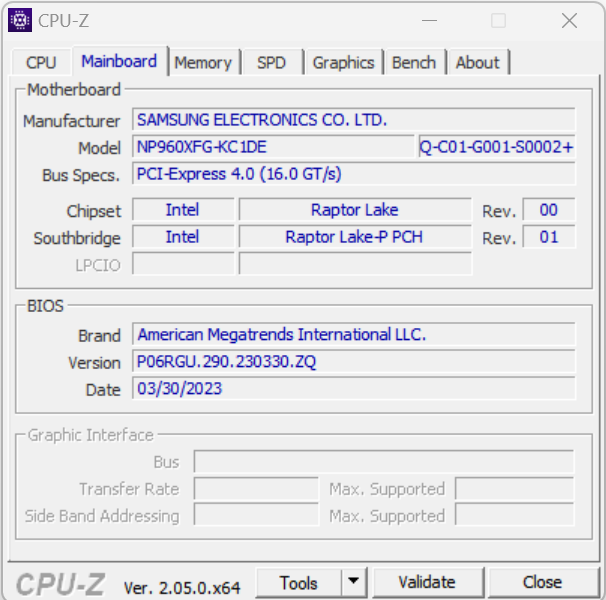Open the About tab
The height and width of the screenshot is (600, 606).
coord(478,62)
